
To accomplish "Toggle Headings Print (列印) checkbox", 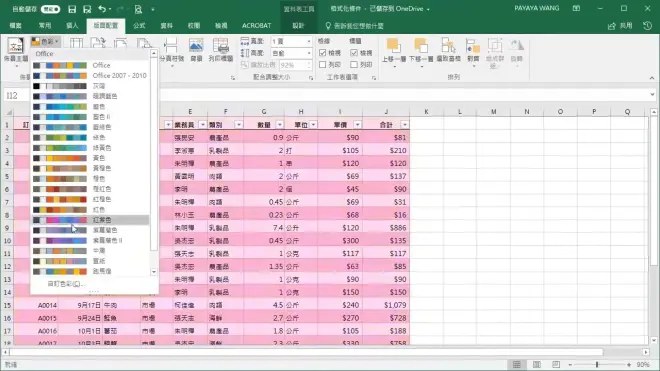I will (354, 64).
